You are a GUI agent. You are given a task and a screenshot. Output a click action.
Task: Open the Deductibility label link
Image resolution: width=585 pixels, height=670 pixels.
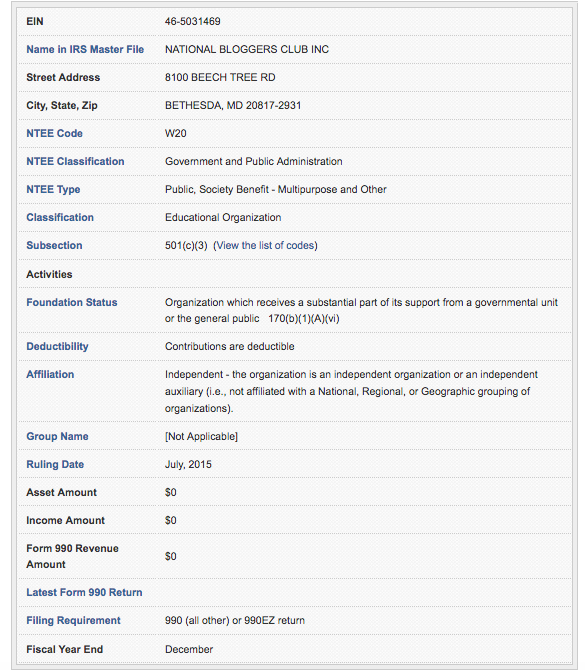click(x=57, y=347)
